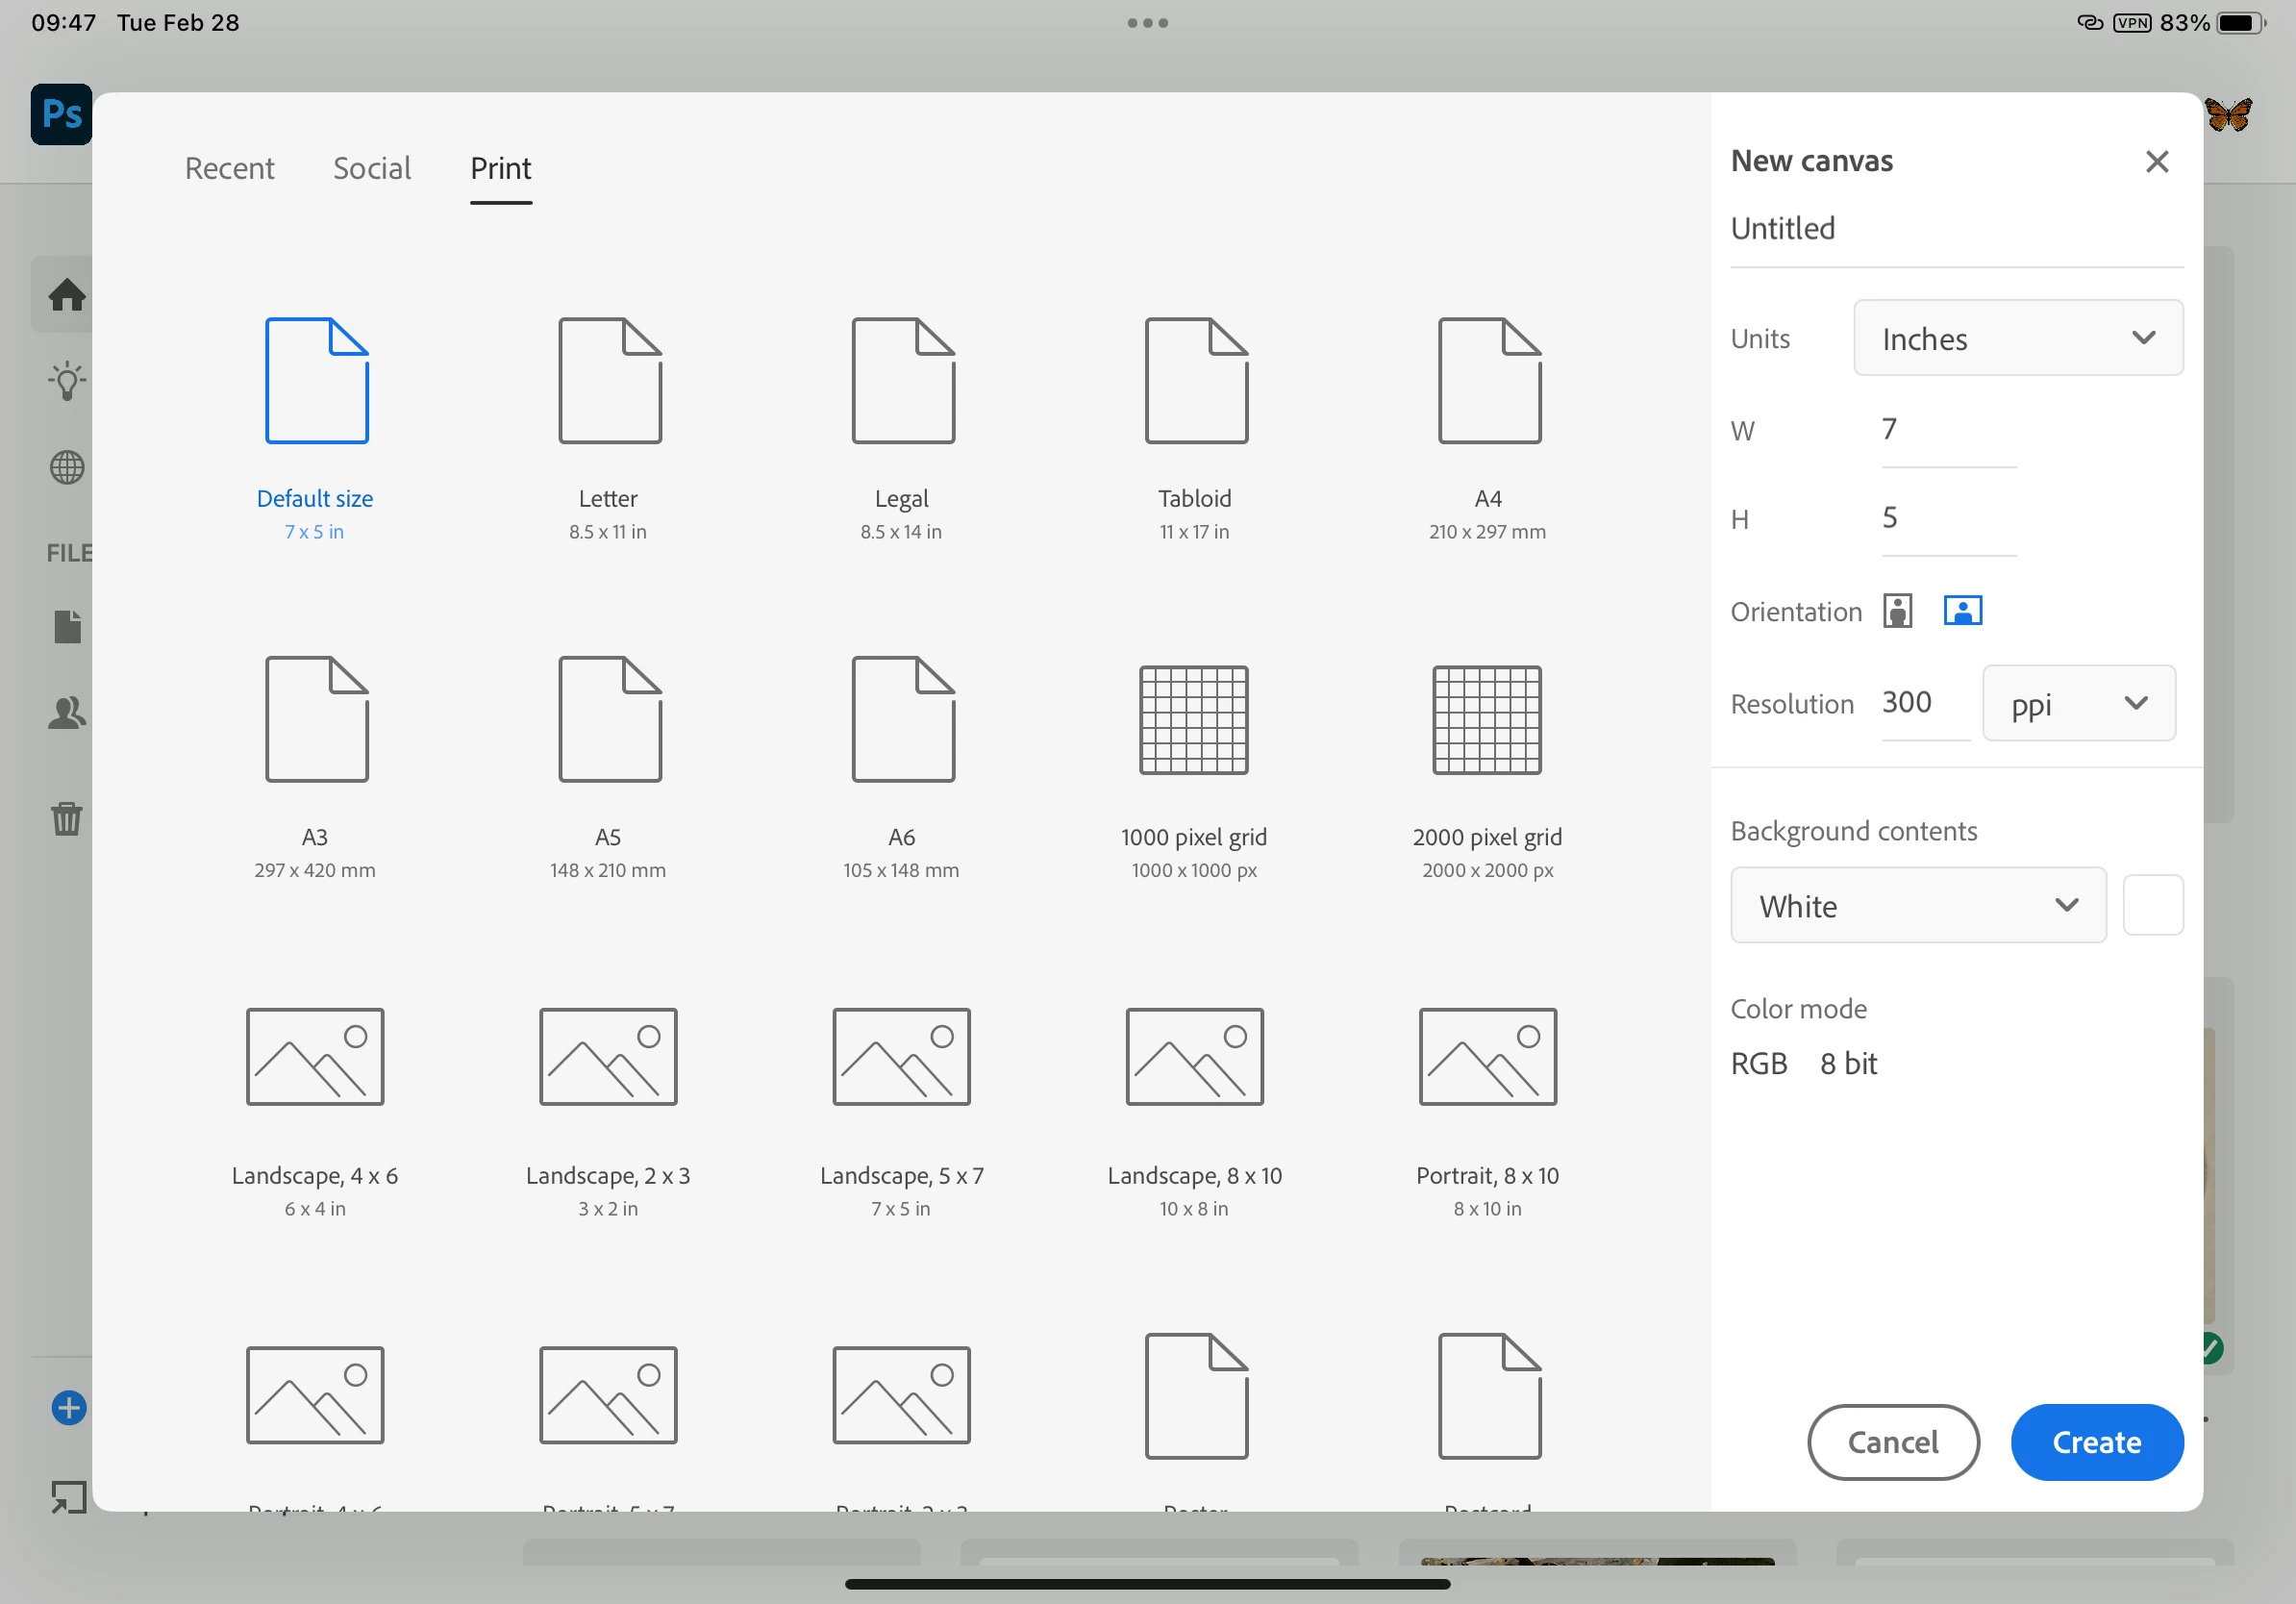The image size is (2296, 1604).
Task: Choose the A4 paper preset icon
Action: pos(1489,381)
